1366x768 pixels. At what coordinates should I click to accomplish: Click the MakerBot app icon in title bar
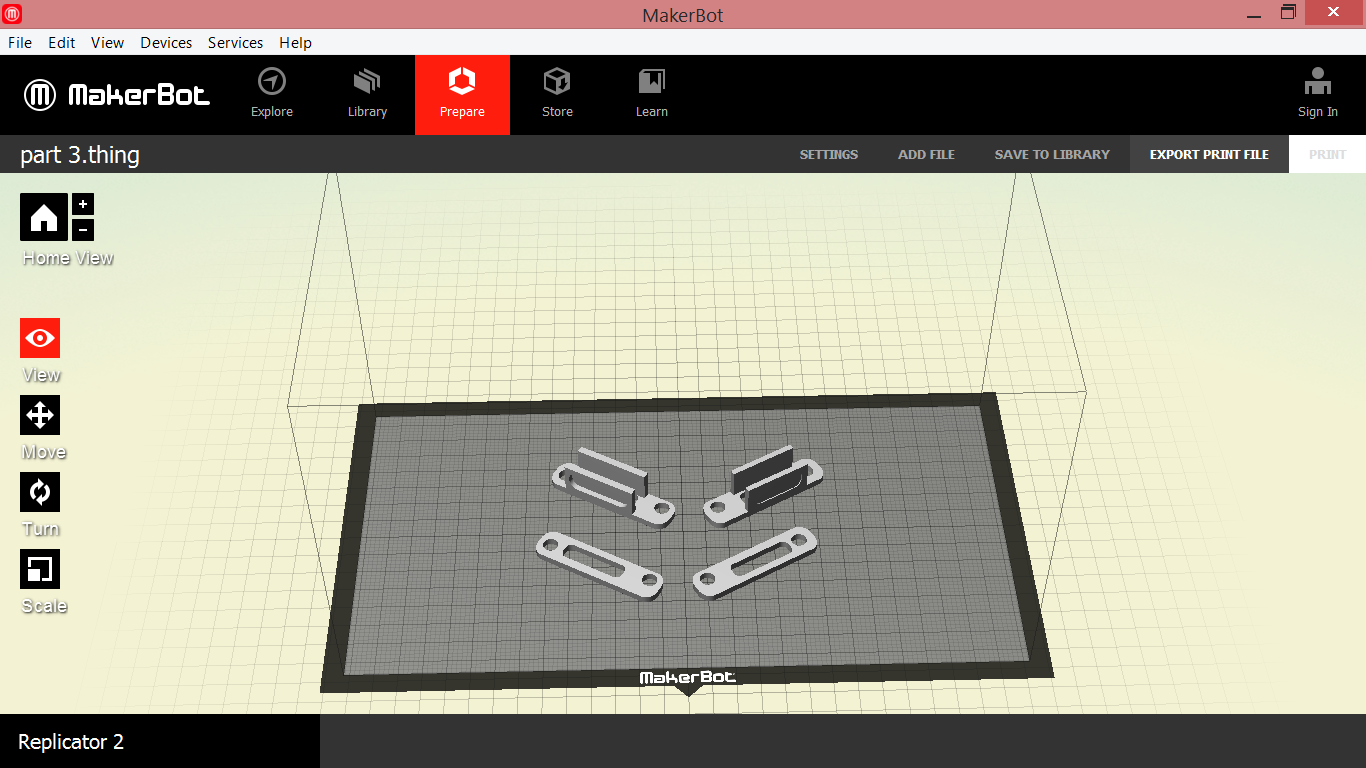point(13,14)
